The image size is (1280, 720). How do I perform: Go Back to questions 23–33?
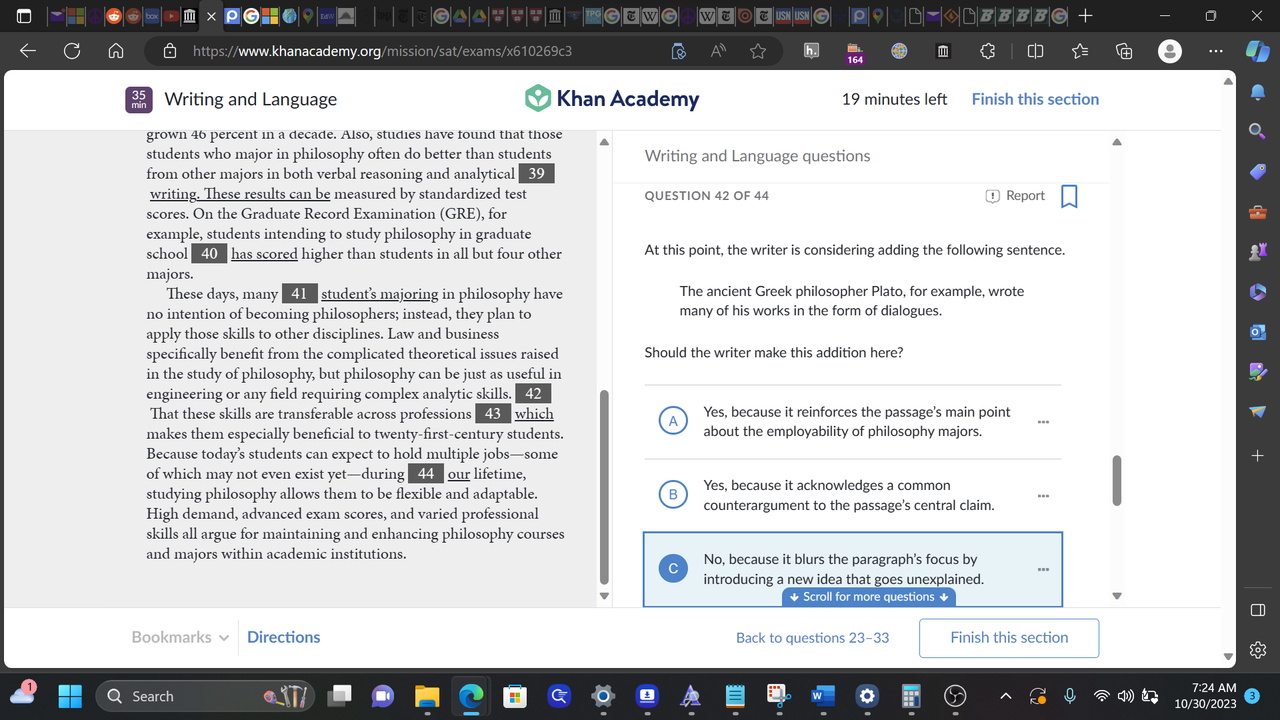(x=812, y=638)
